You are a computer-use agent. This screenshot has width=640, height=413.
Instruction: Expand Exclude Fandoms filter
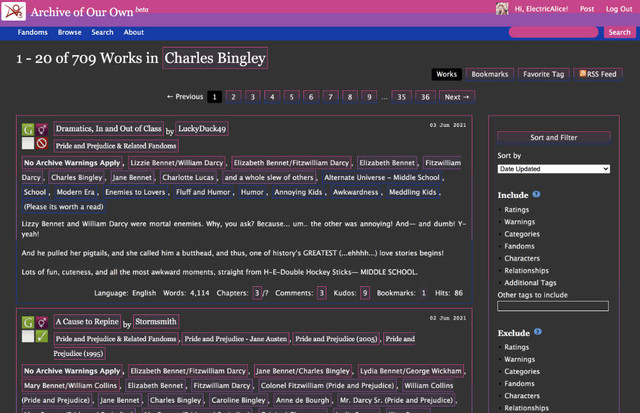pos(519,384)
